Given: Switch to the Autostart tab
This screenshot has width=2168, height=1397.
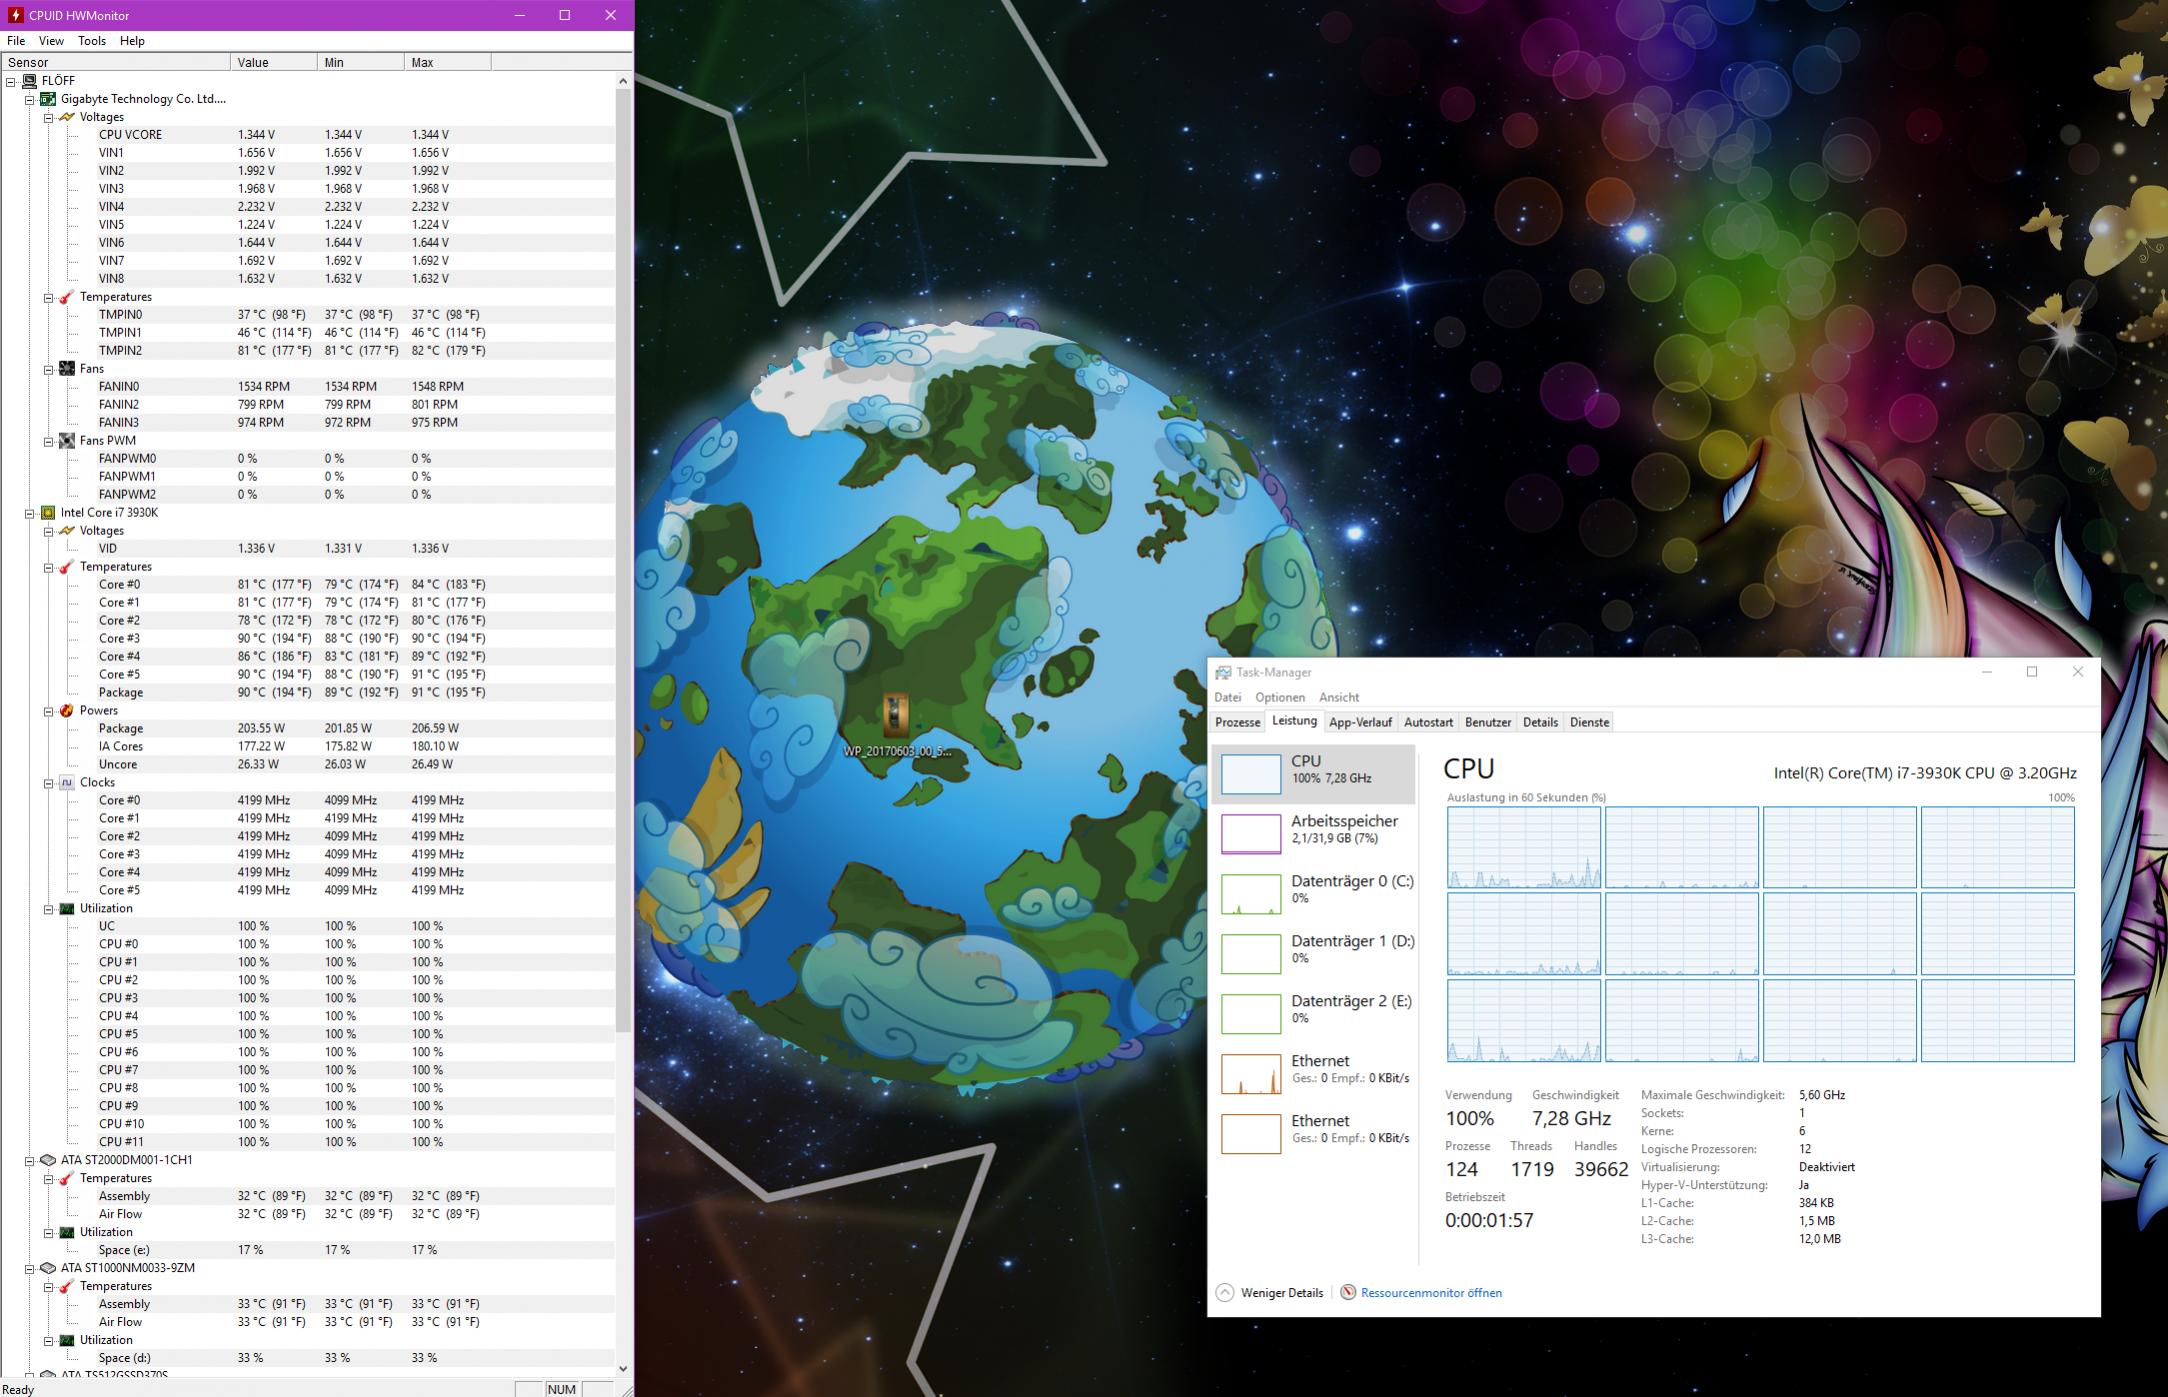Looking at the screenshot, I should [1428, 723].
